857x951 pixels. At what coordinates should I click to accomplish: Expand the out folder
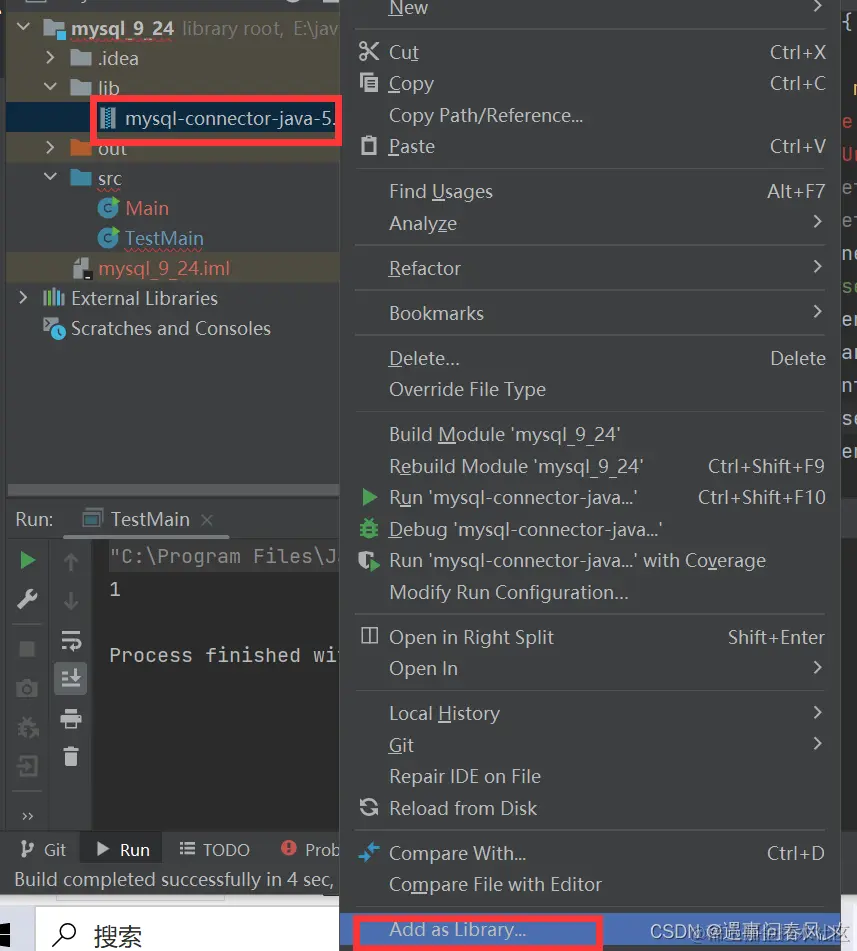(x=50, y=147)
